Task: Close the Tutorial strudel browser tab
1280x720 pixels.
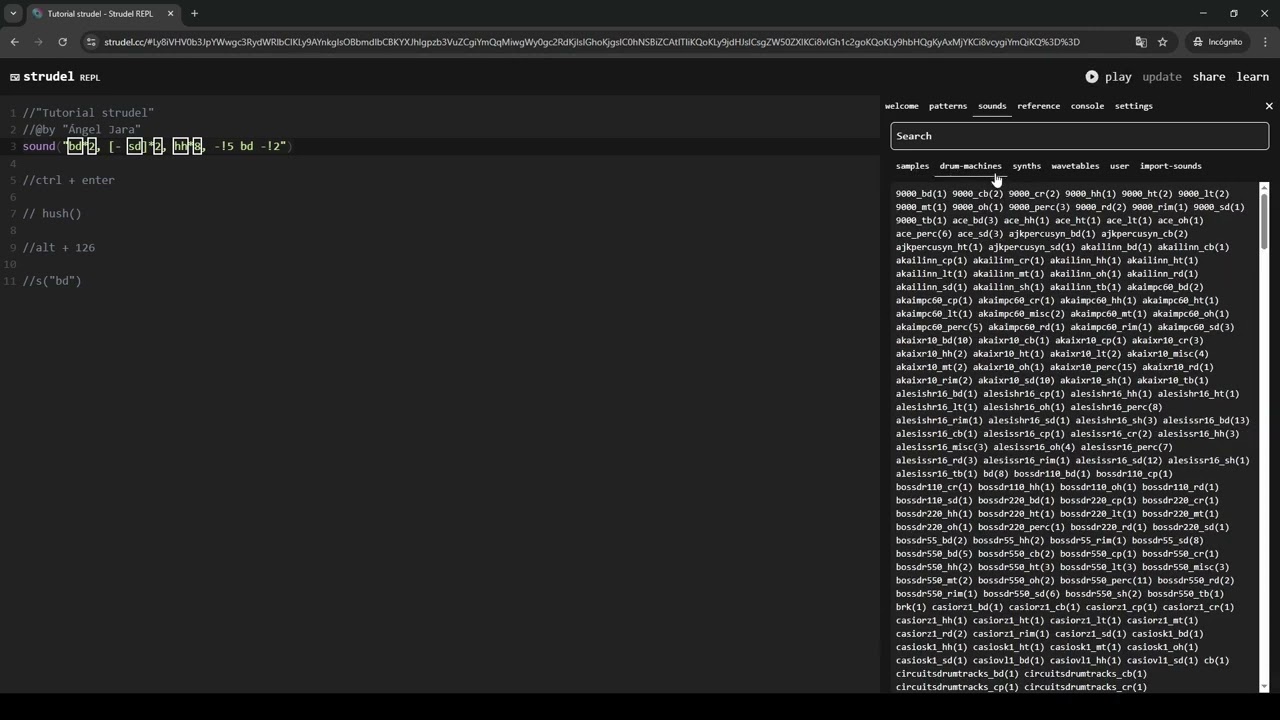Action: [170, 14]
